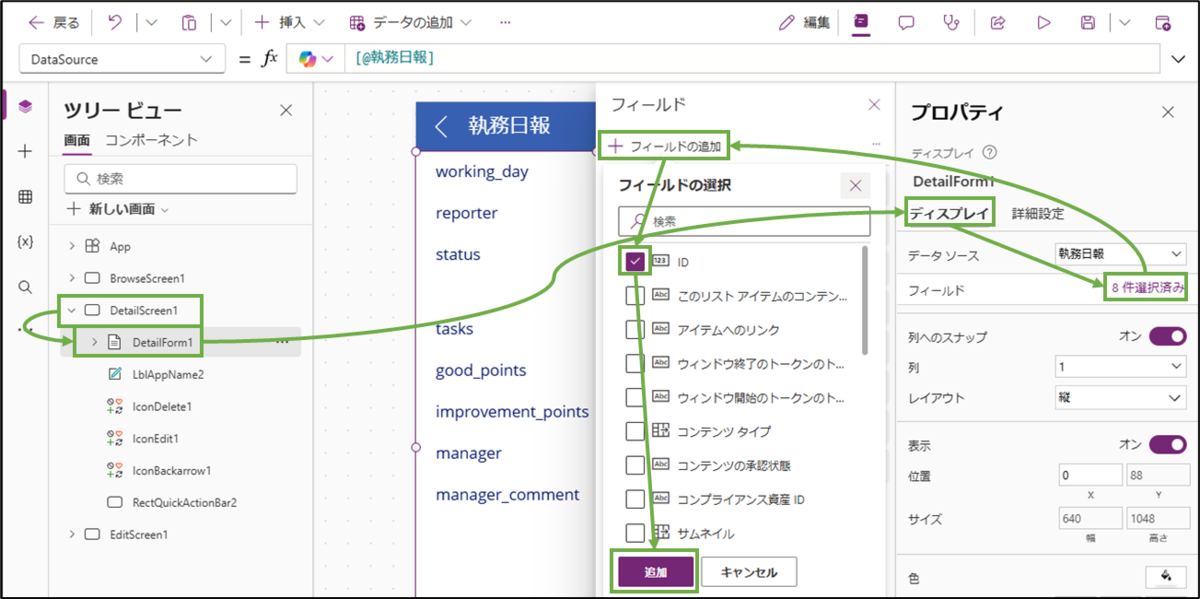Screen dimensions: 1200x599
Task: Click the paste clipboard icon
Action: [x=189, y=22]
